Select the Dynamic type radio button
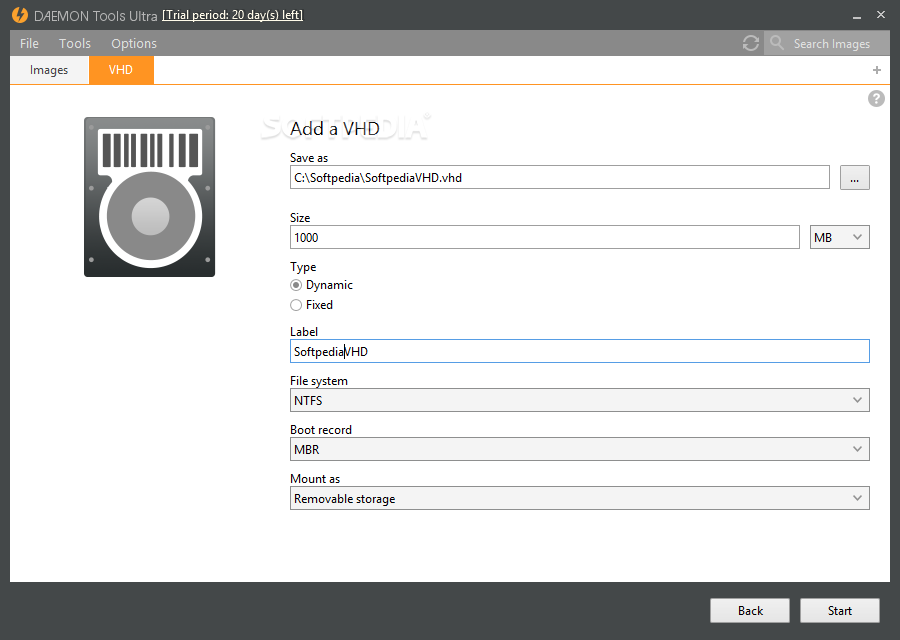The width and height of the screenshot is (900, 640). pos(296,285)
